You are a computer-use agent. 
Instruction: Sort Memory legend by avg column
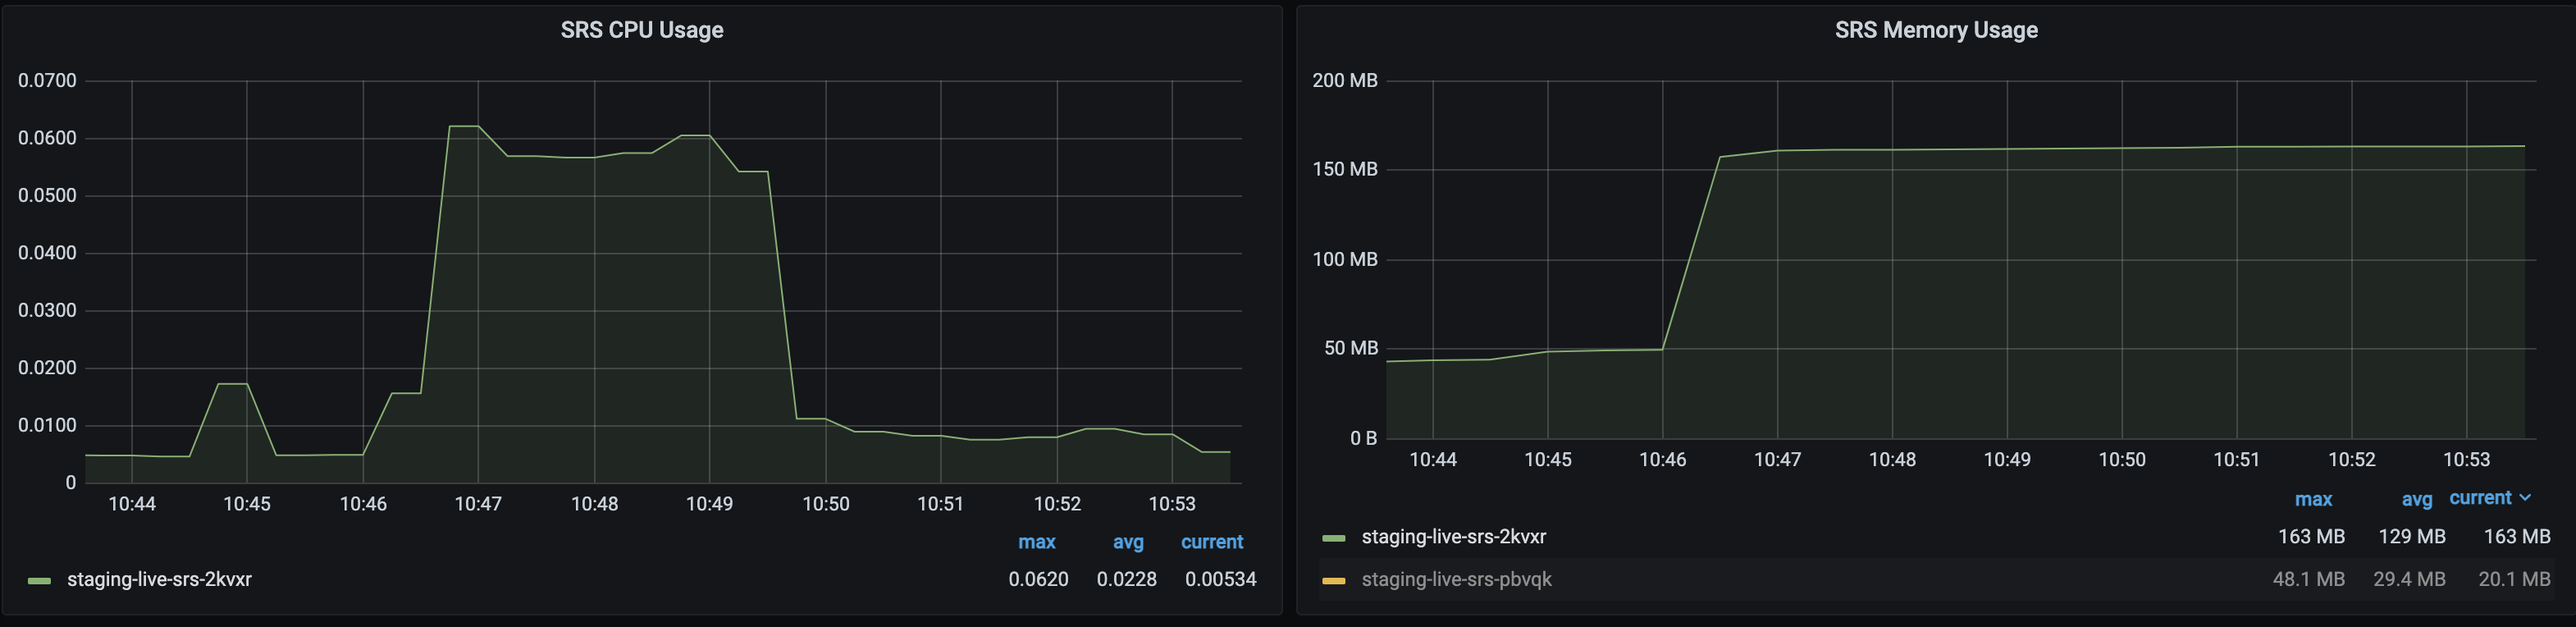(x=2417, y=499)
